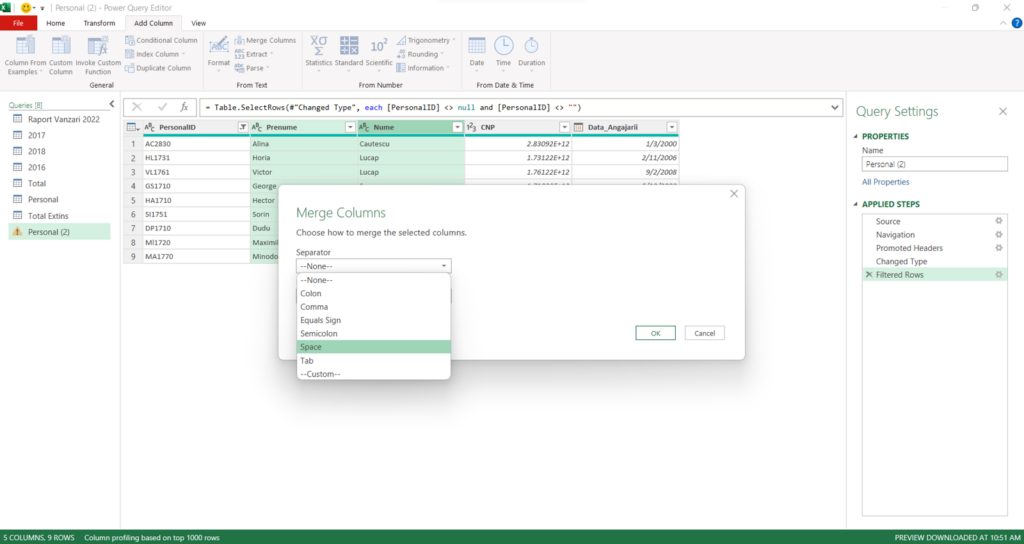1024x544 pixels.
Task: Click Merge Columns in ribbon
Action: pos(265,40)
